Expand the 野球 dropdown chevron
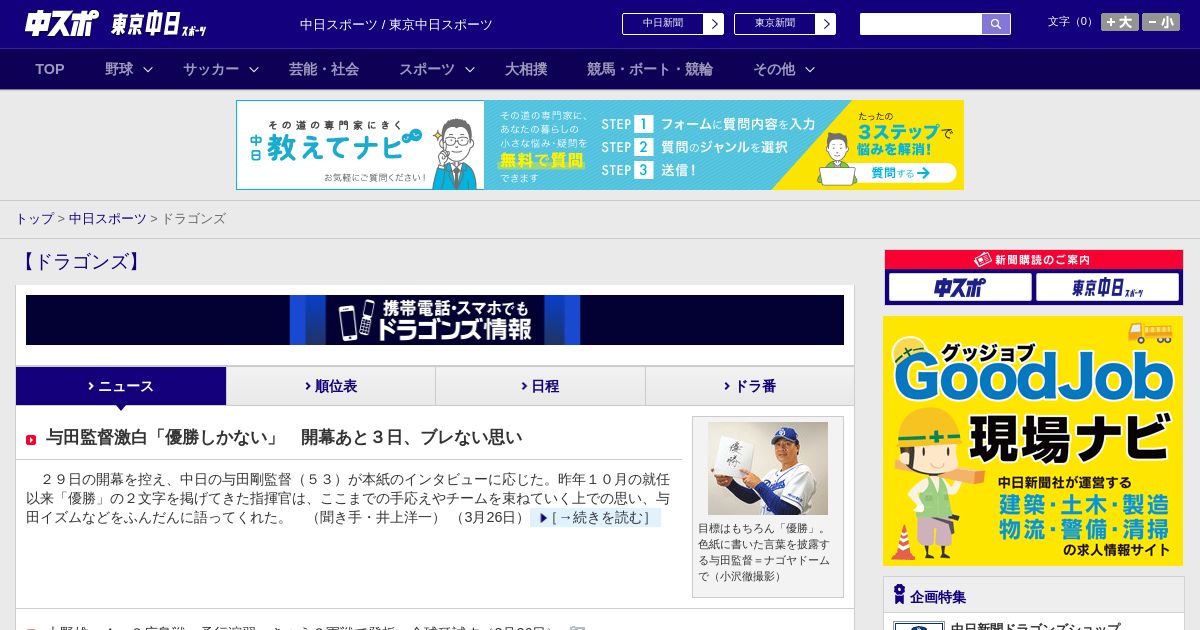The image size is (1200, 630). tap(148, 69)
